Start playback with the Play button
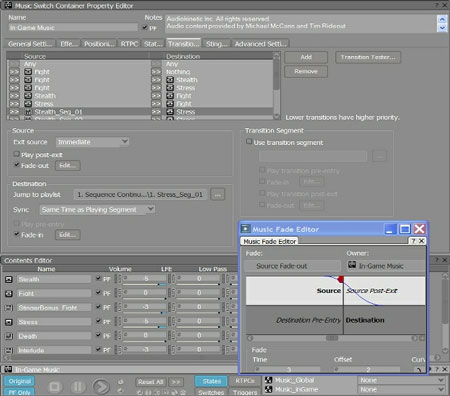This screenshot has width=450, height=396. pos(101,387)
